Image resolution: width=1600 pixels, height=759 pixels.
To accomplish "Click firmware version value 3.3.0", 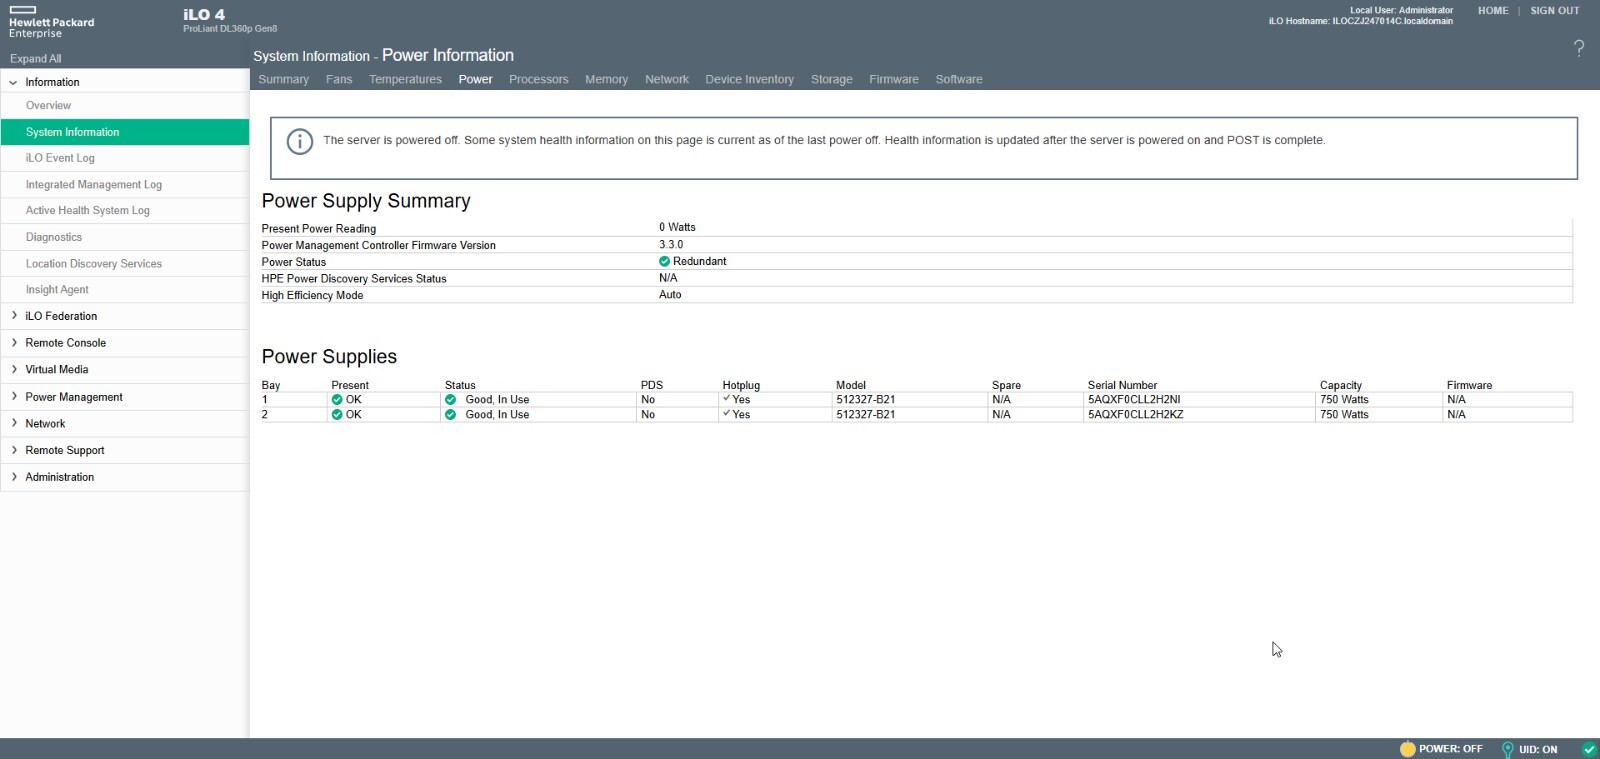I will point(671,244).
